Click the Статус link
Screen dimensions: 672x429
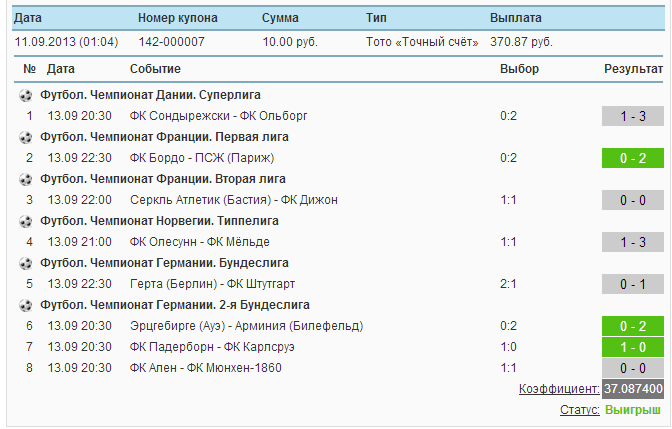[x=580, y=410]
